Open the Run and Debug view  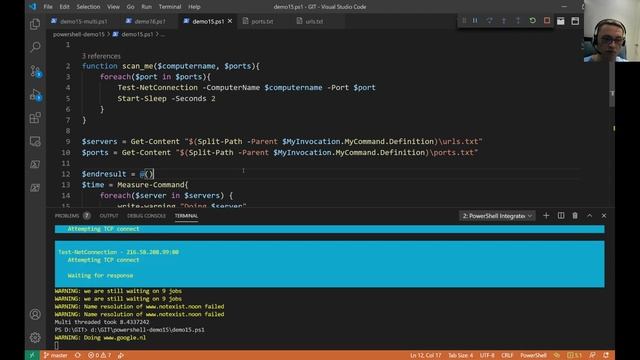[x=35, y=95]
